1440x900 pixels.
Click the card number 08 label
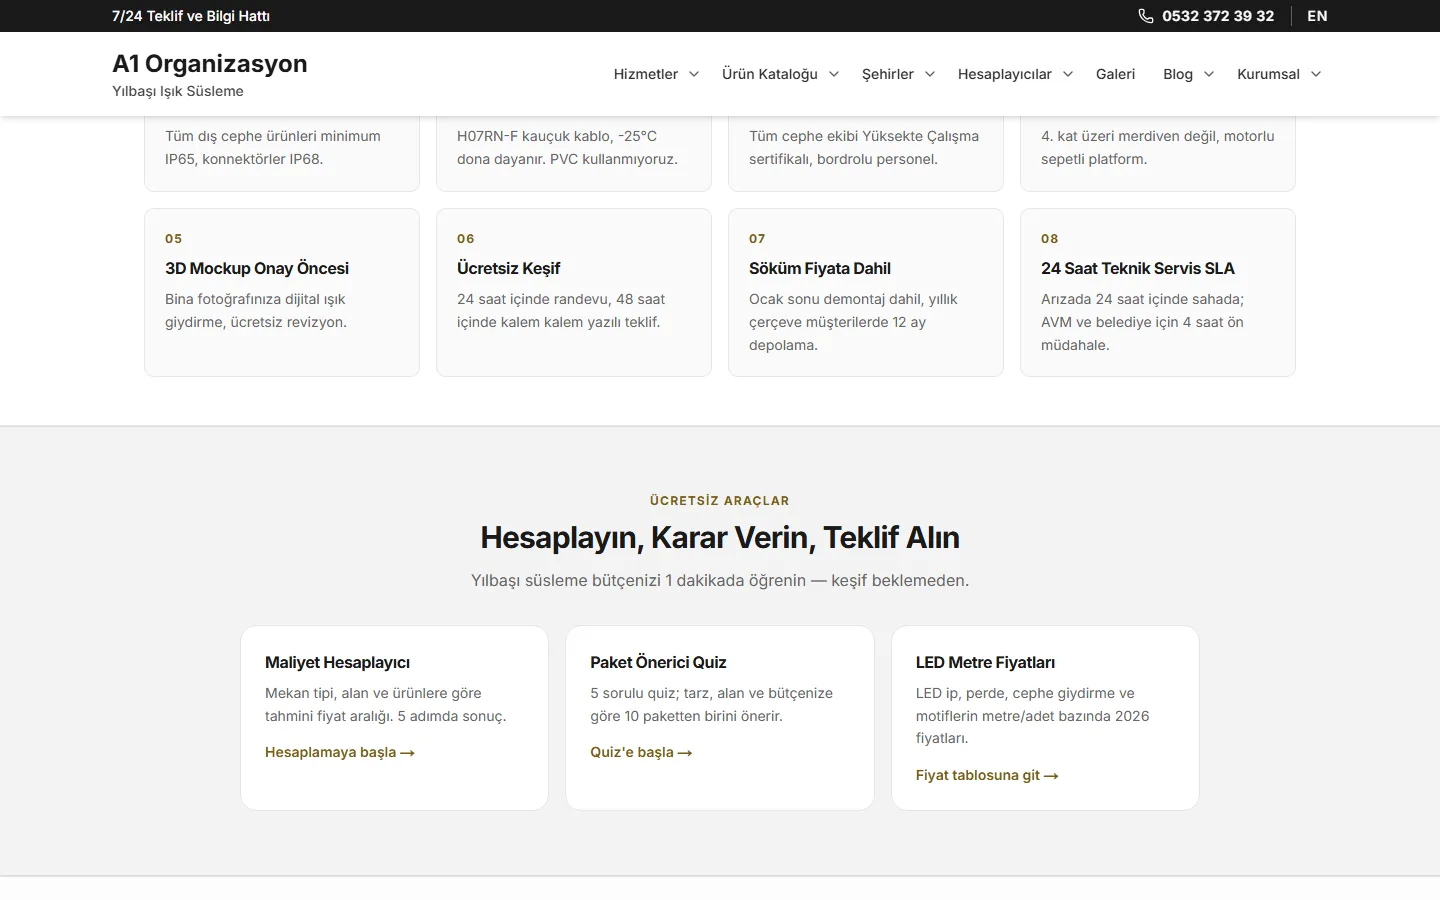1050,239
